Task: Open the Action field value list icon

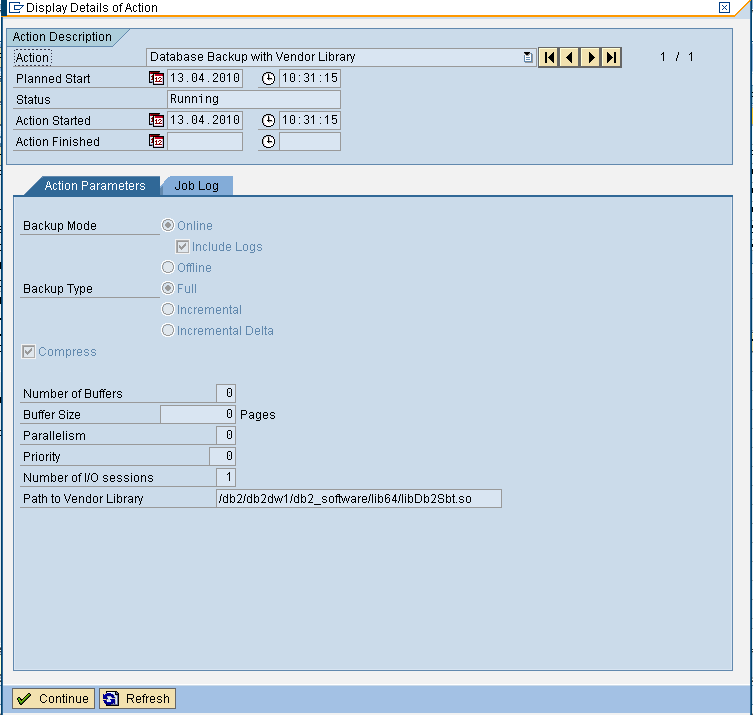Action: pyautogui.click(x=528, y=57)
